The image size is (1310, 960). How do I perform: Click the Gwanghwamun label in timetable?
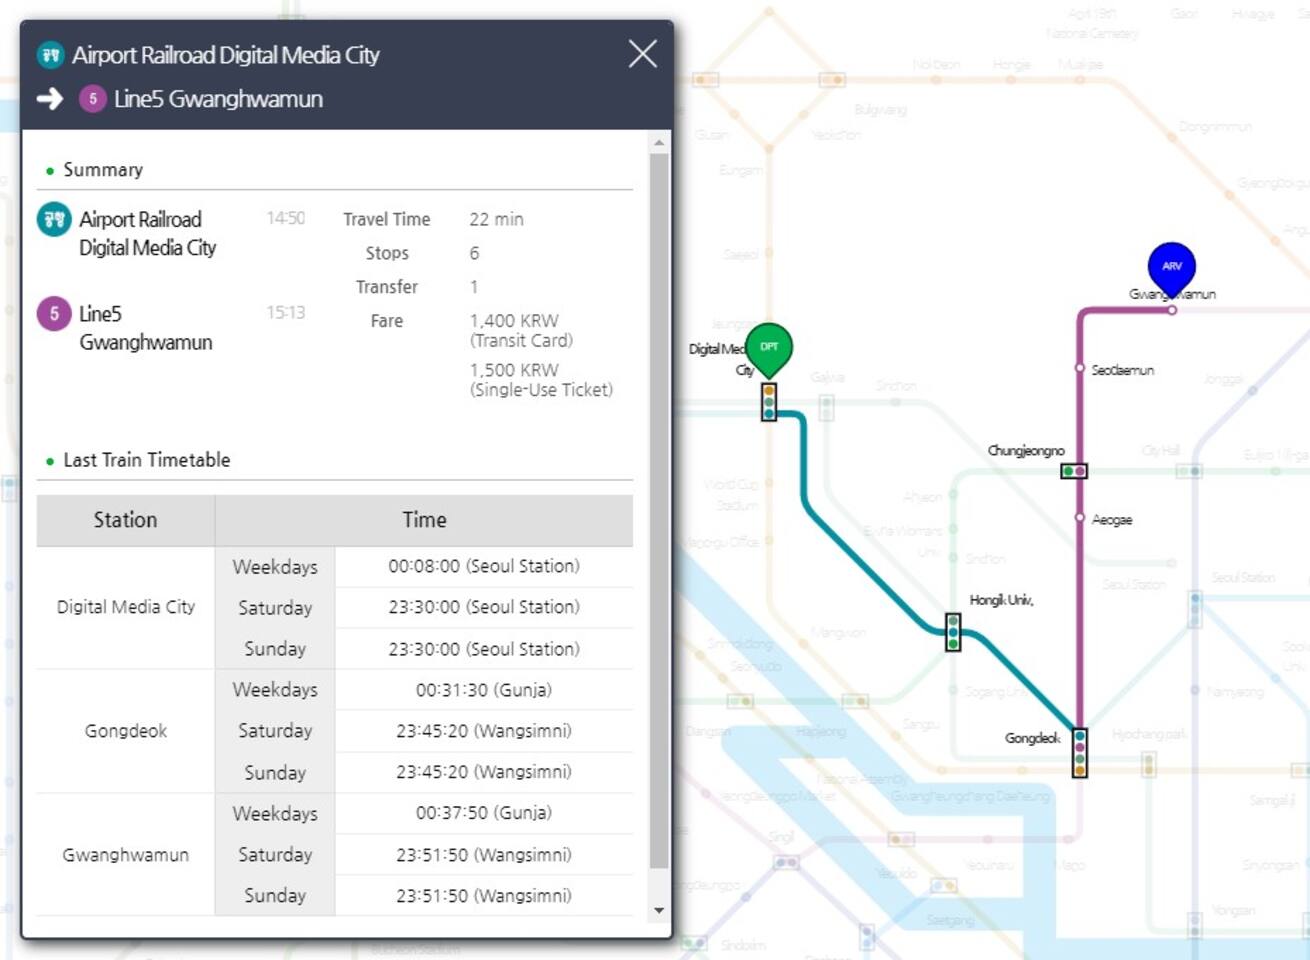pyautogui.click(x=125, y=855)
